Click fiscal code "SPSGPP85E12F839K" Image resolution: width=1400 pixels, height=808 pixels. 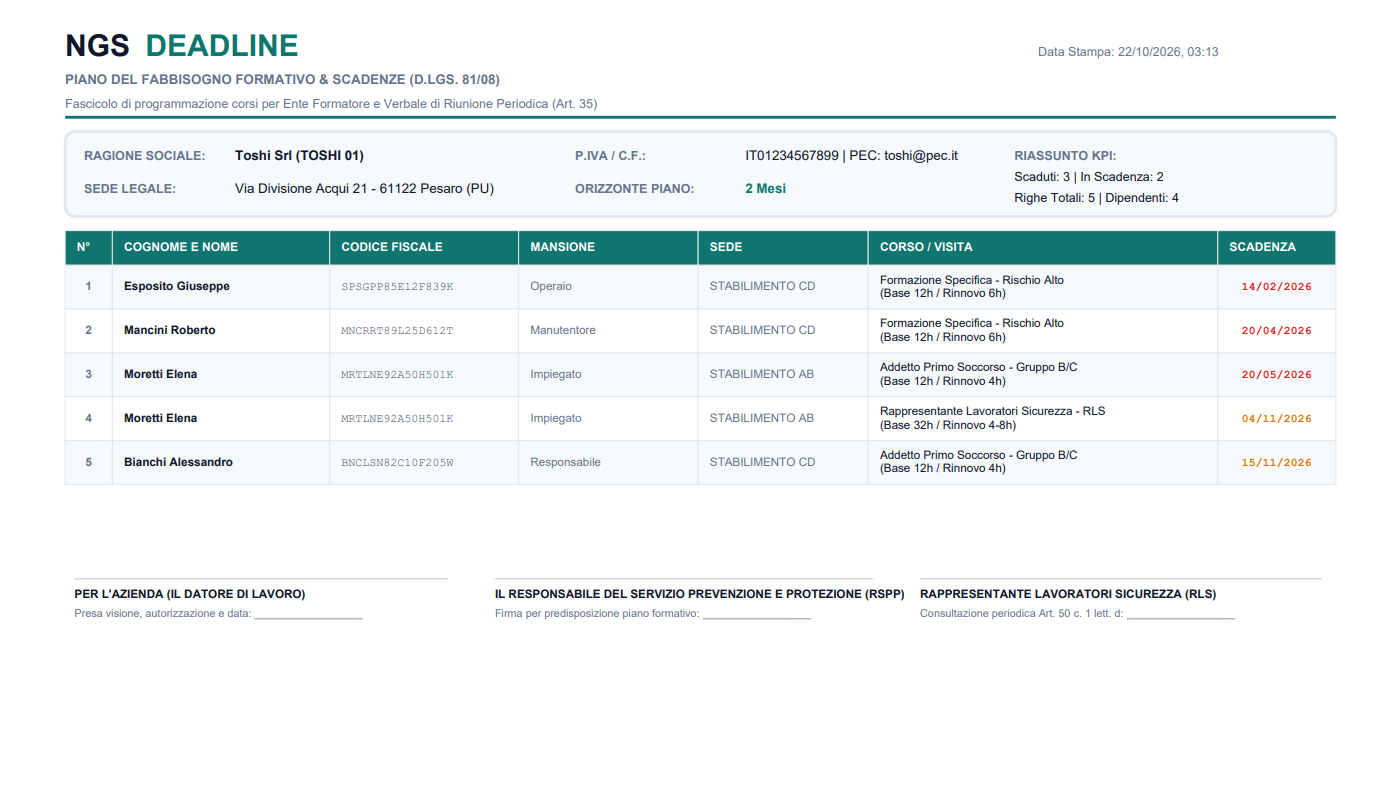[397, 287]
